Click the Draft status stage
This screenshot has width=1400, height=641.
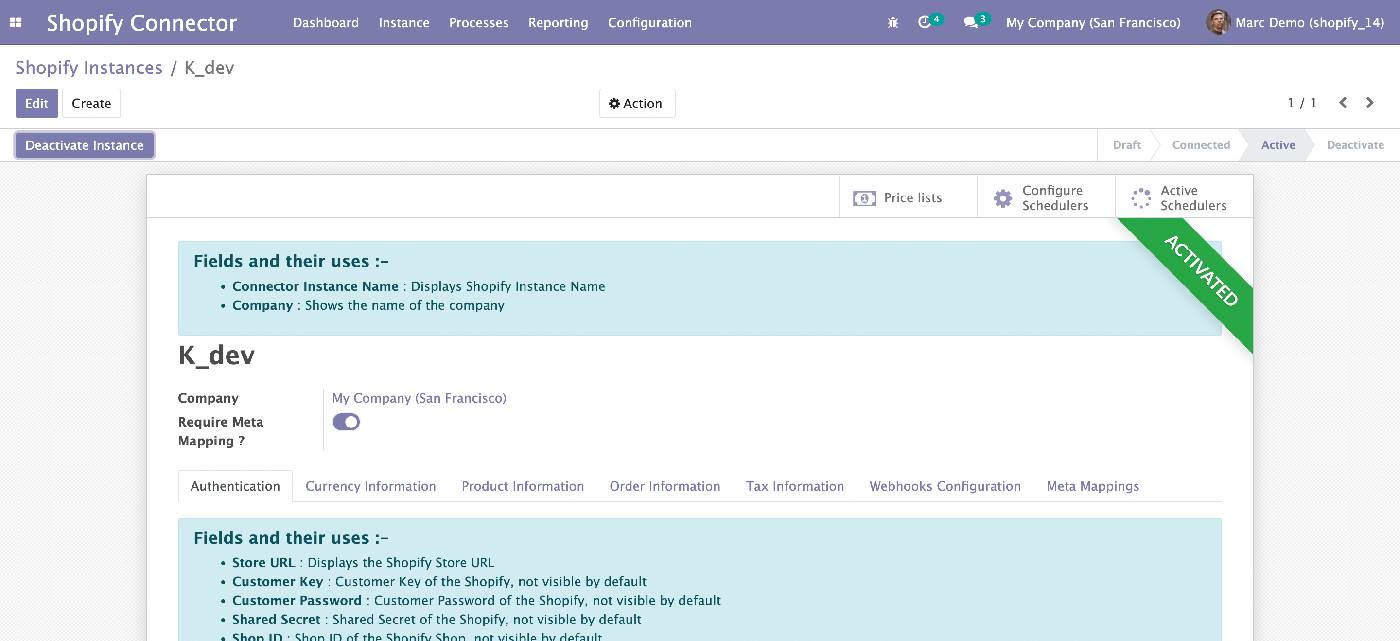[1127, 145]
